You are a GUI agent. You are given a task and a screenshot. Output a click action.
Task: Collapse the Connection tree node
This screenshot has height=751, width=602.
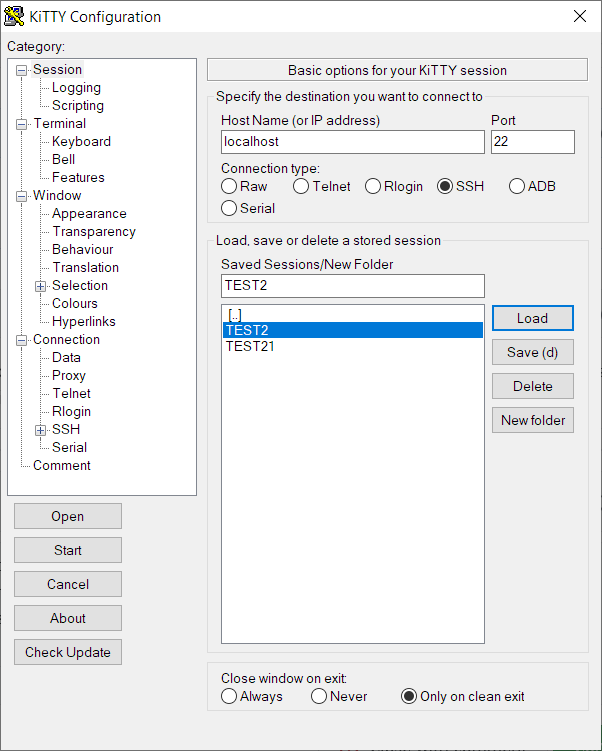pyautogui.click(x=22, y=341)
